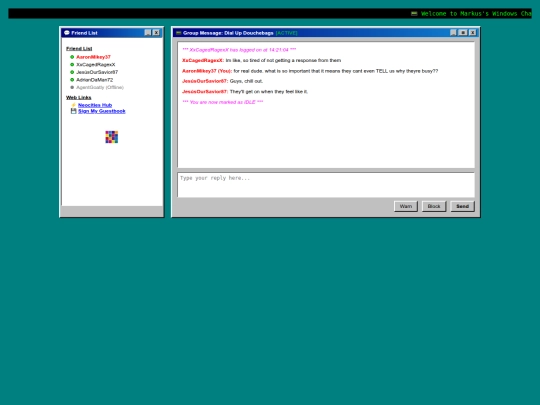
Task: Click the gray offline dot beside AgentGoatly
Action: (x=72, y=87)
